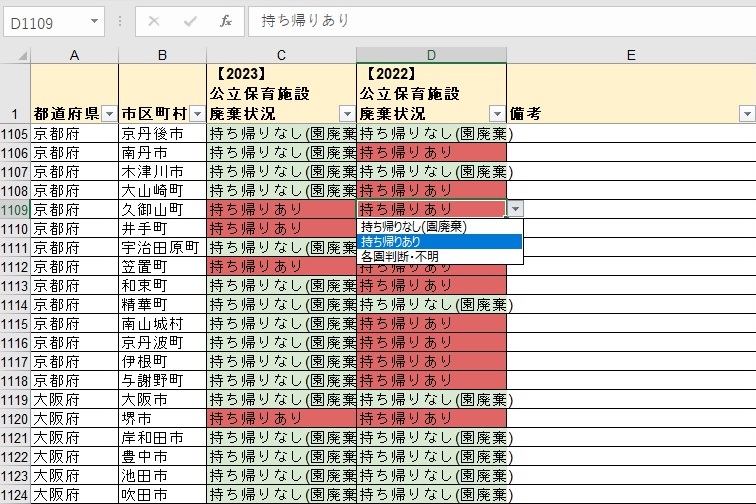
Task: Click cell 和束町
Action: click(x=162, y=286)
